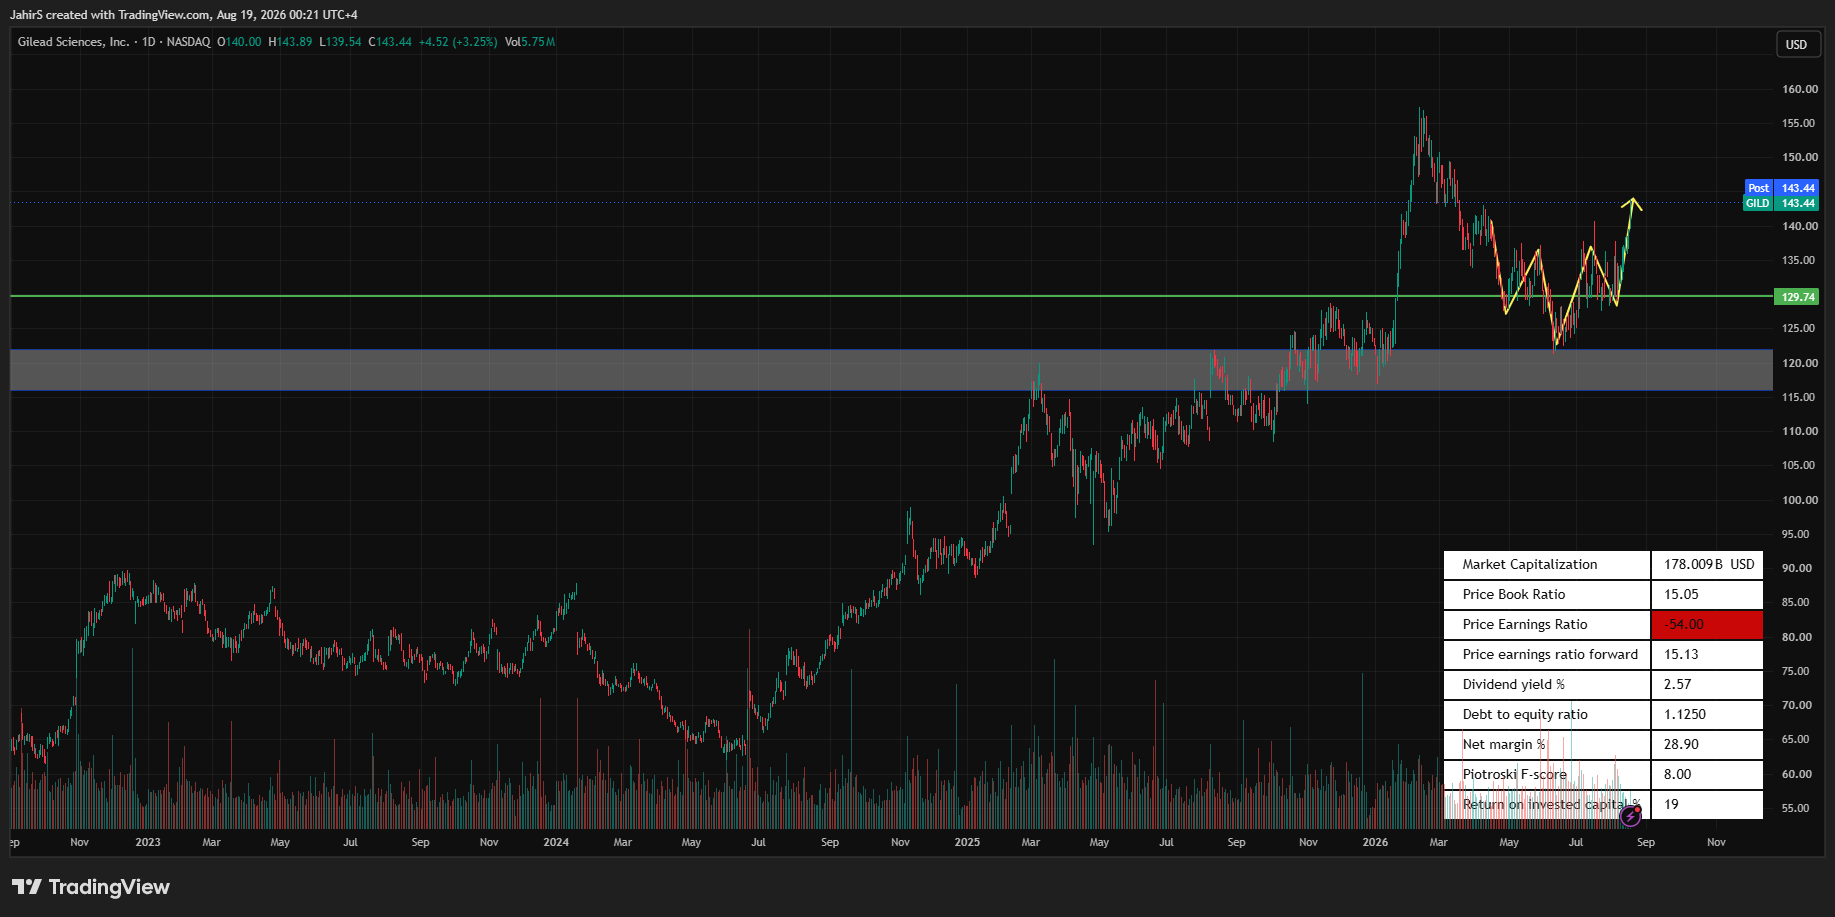The height and width of the screenshot is (917, 1835).
Task: Click the 2025 label on time axis
Action: (x=967, y=842)
